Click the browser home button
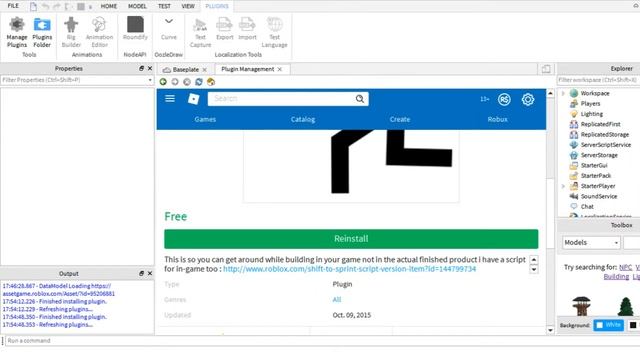Screen dimensions: 640x360 211,82
